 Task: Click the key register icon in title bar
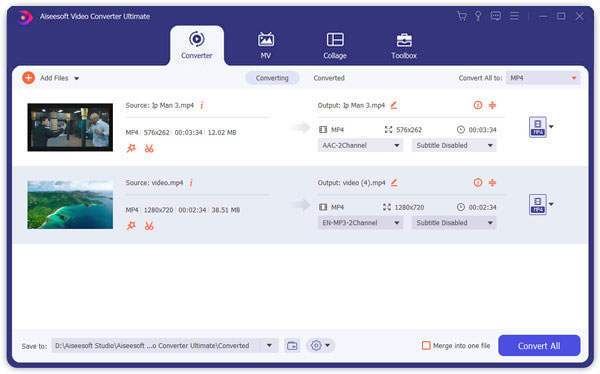478,16
